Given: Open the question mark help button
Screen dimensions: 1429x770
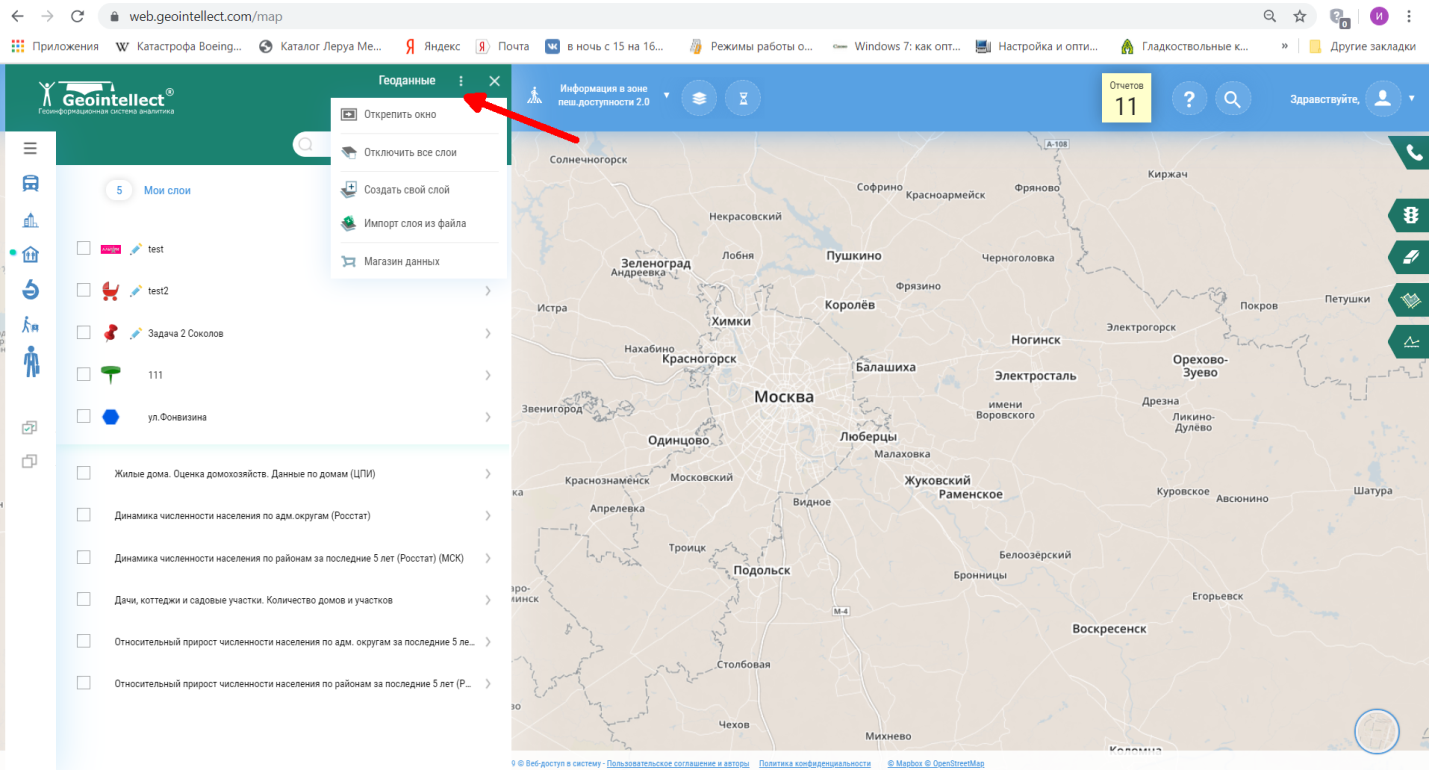Looking at the screenshot, I should point(1189,99).
